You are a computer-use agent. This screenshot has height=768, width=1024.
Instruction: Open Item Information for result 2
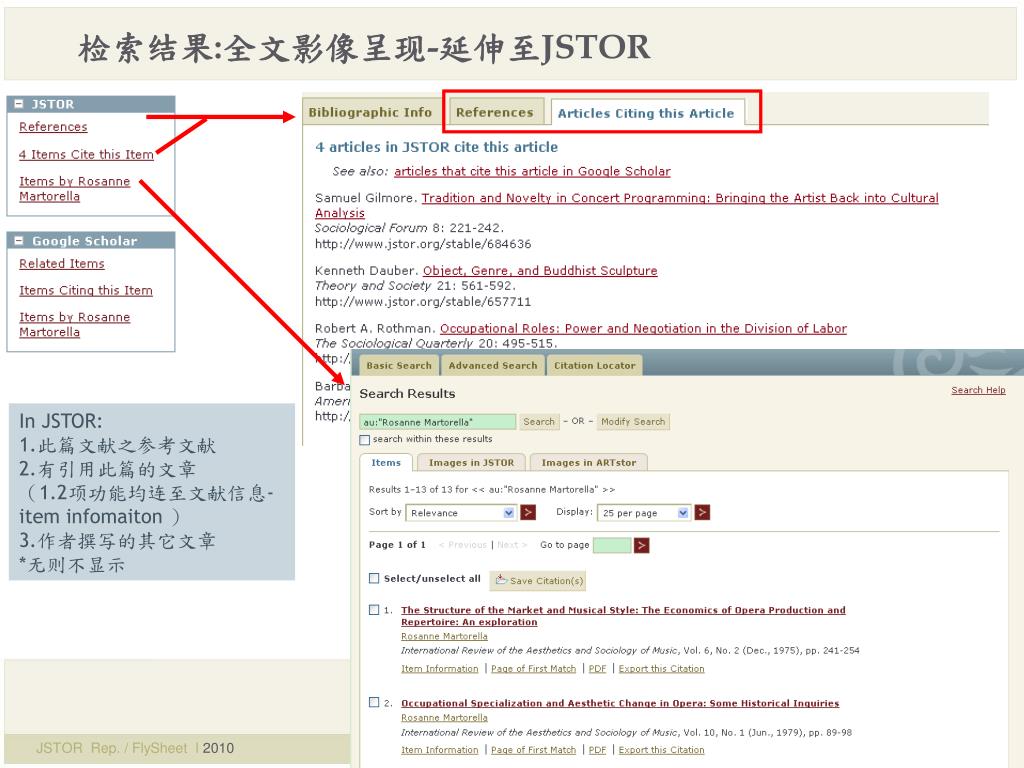tap(440, 750)
